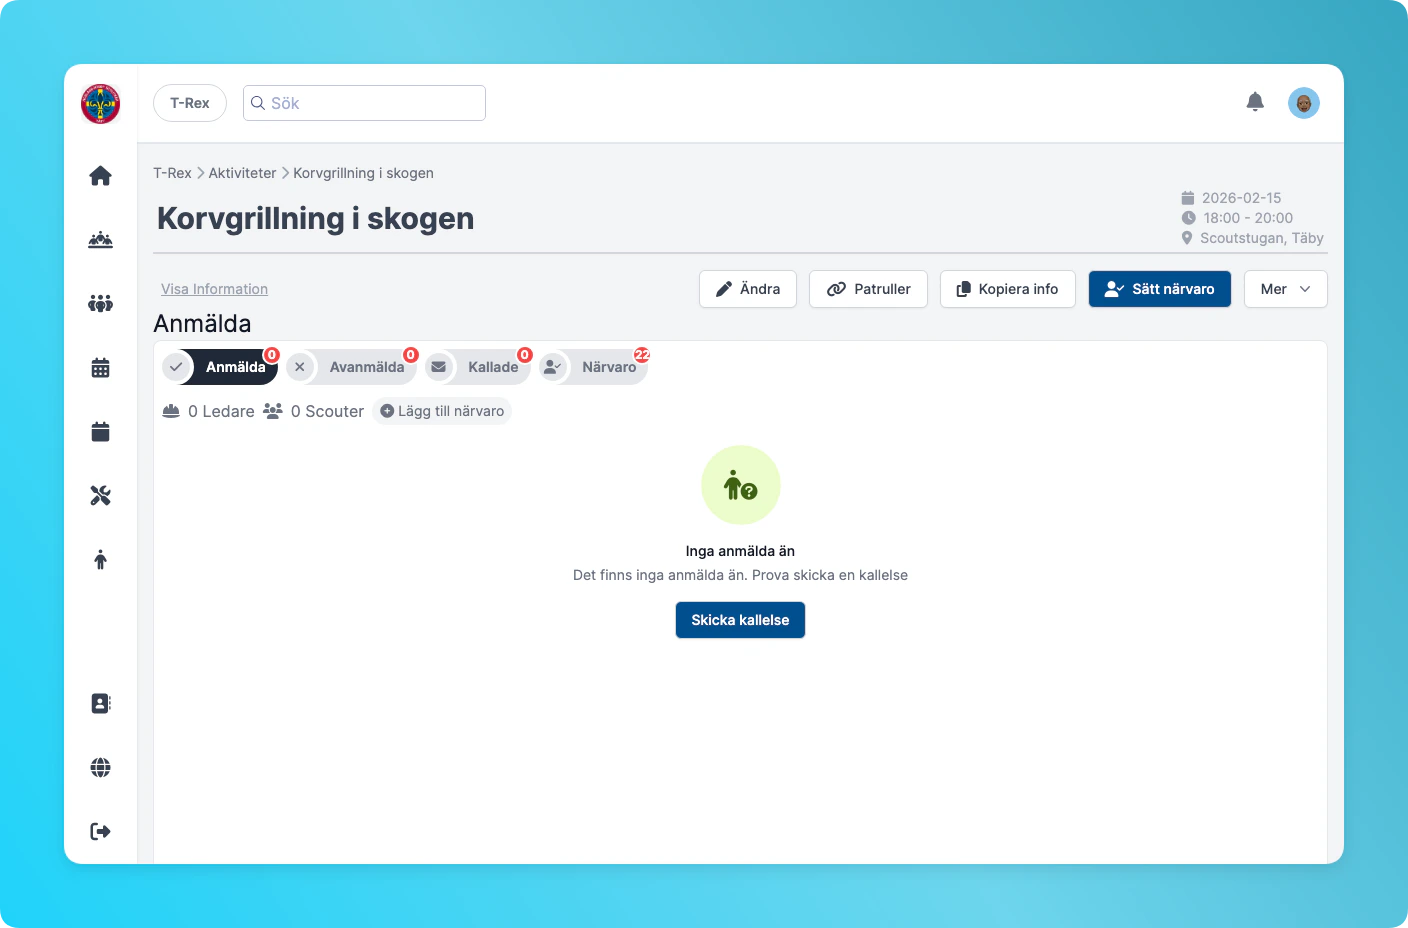
Task: Switch to the Avanmälda tab
Action: 365,367
